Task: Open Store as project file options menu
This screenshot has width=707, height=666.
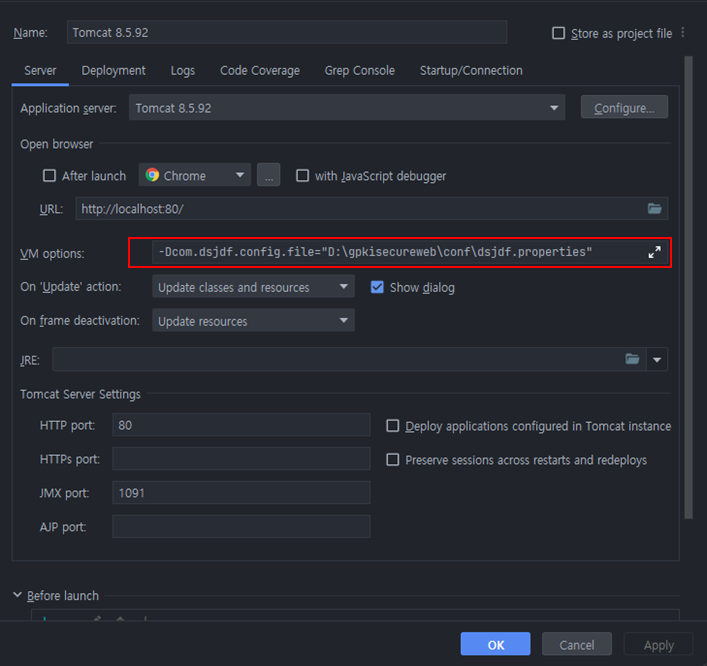Action: coord(683,32)
